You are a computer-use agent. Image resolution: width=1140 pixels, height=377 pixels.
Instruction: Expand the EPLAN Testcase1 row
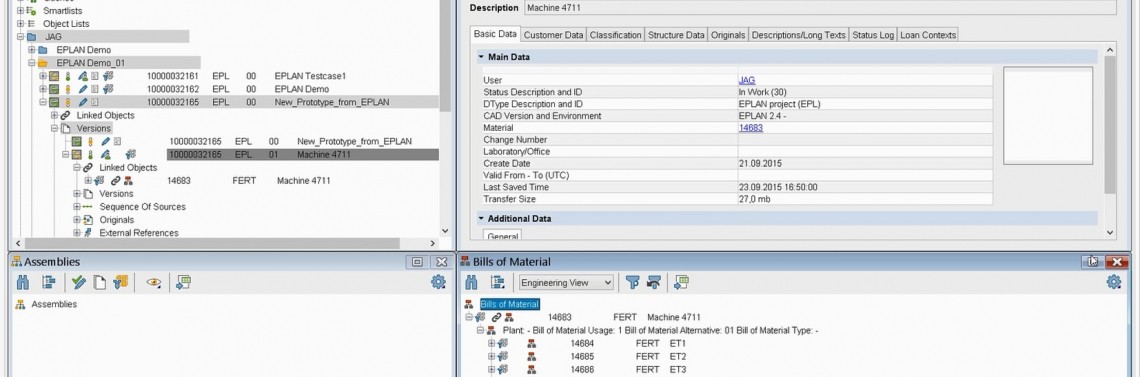[43, 76]
